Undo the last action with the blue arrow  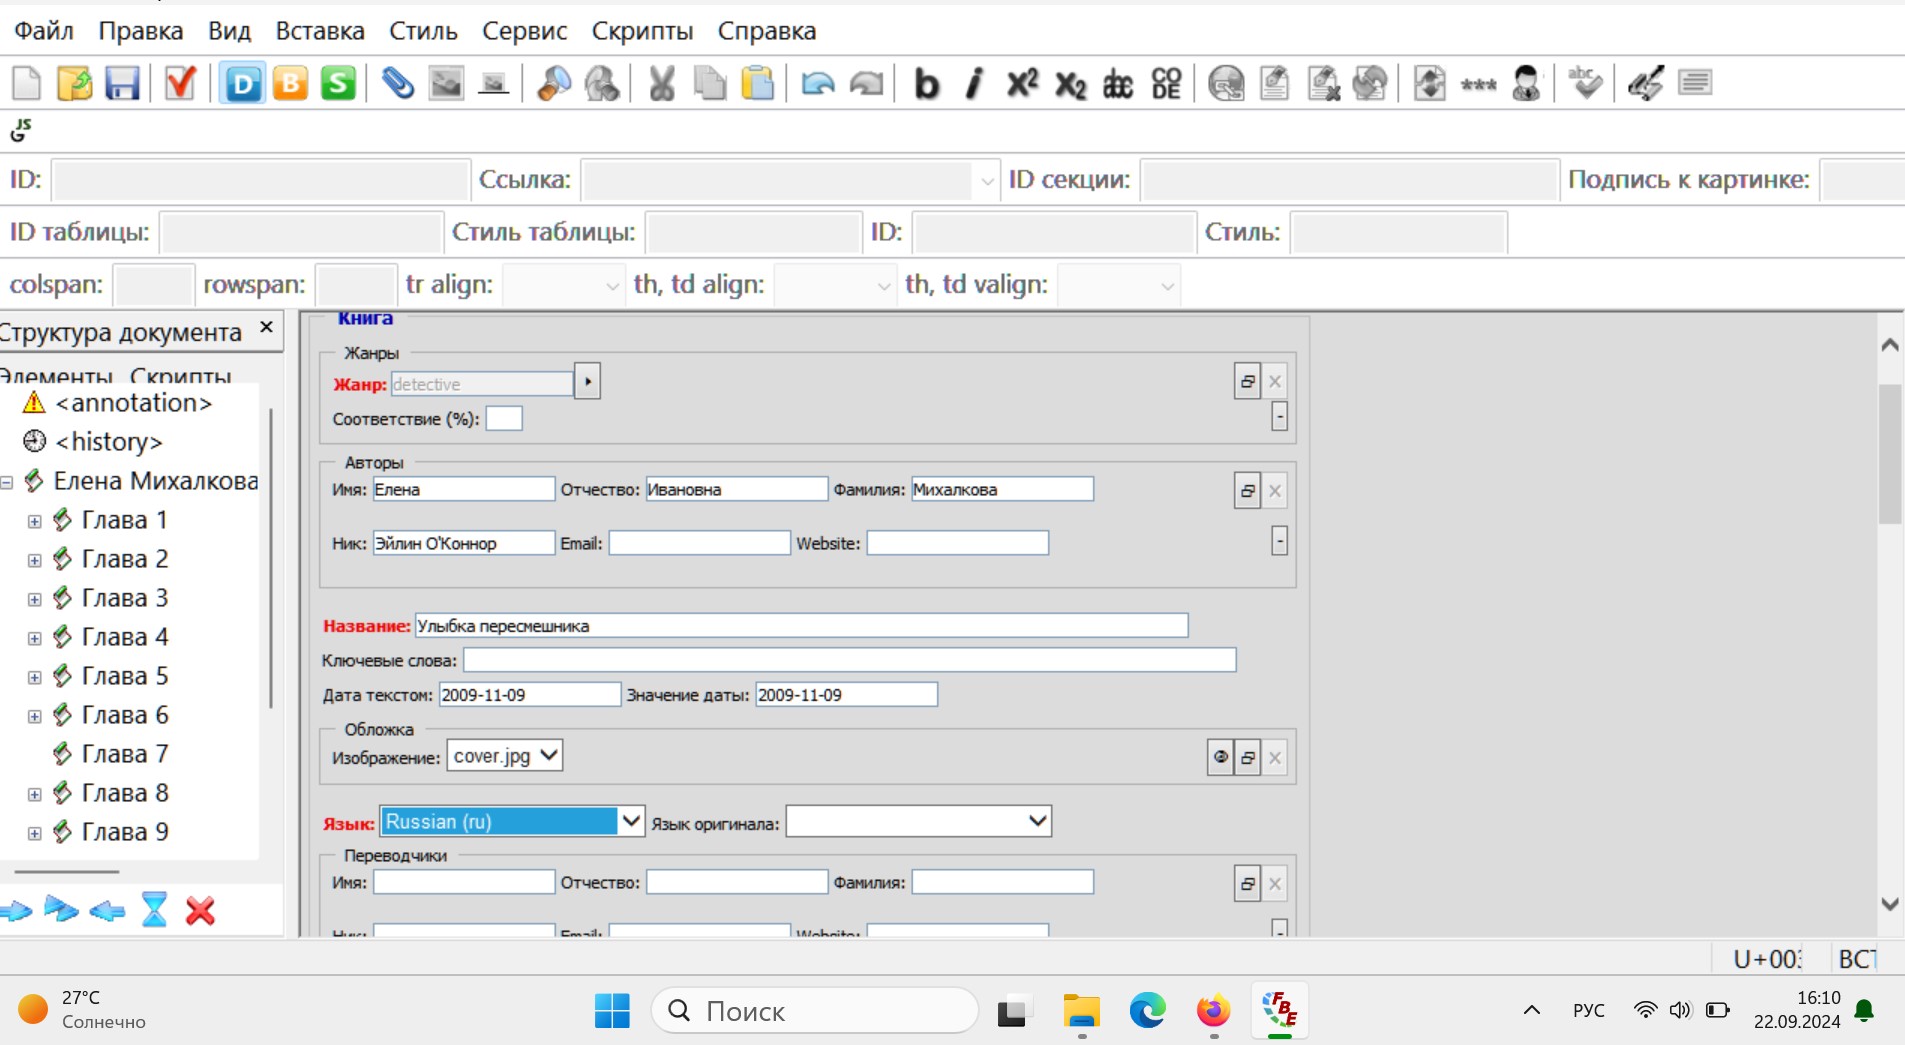[x=818, y=83]
